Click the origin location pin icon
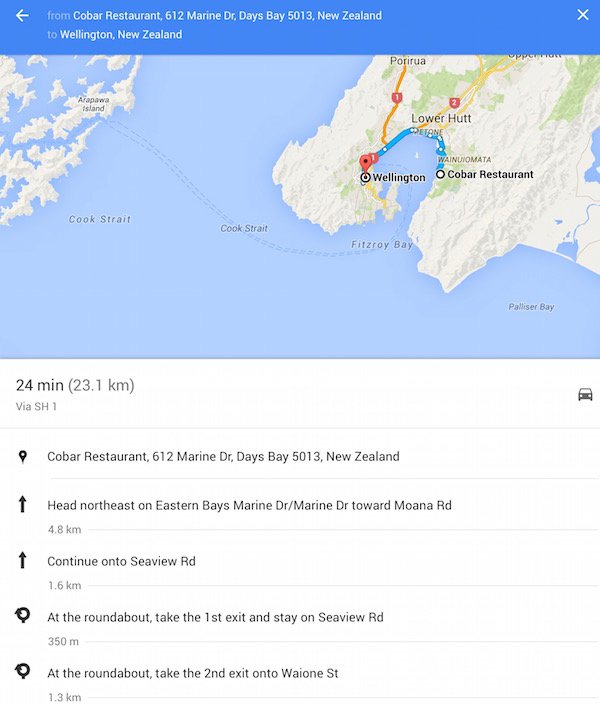The height and width of the screenshot is (706, 600). (x=23, y=457)
